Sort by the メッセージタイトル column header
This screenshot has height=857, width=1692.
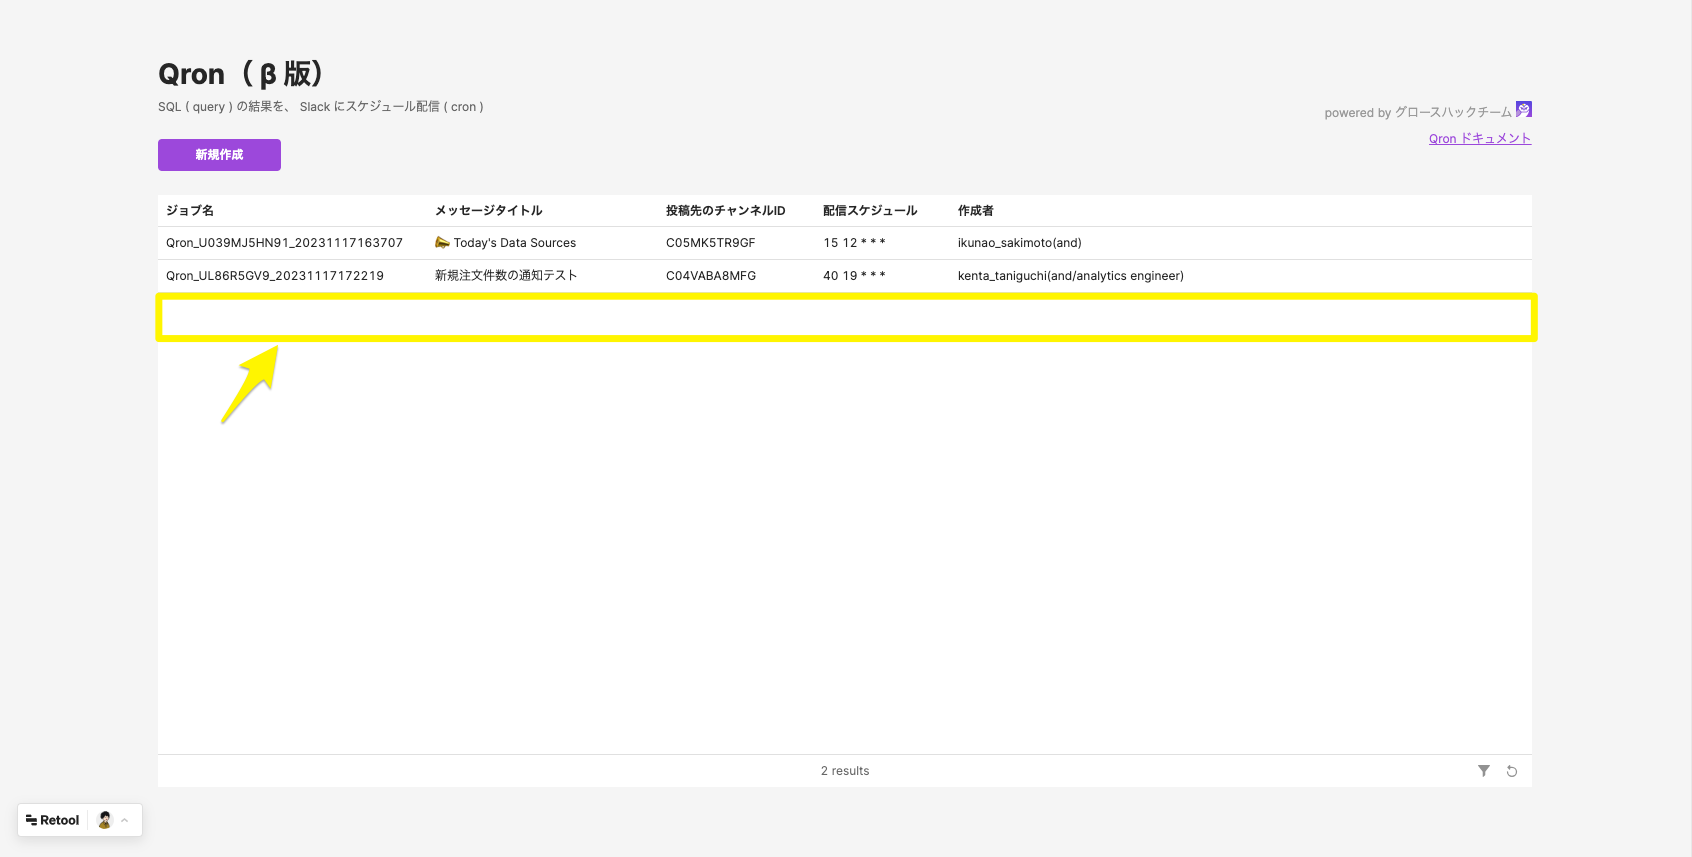tap(488, 211)
